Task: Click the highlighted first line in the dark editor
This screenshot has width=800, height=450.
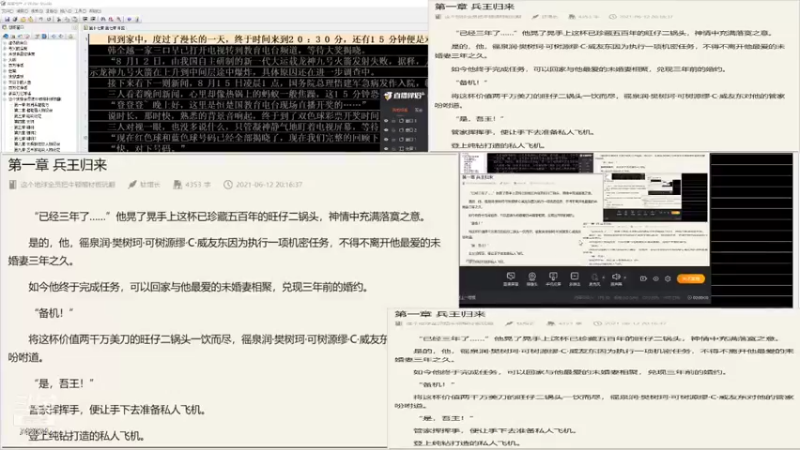Action: tap(258, 39)
